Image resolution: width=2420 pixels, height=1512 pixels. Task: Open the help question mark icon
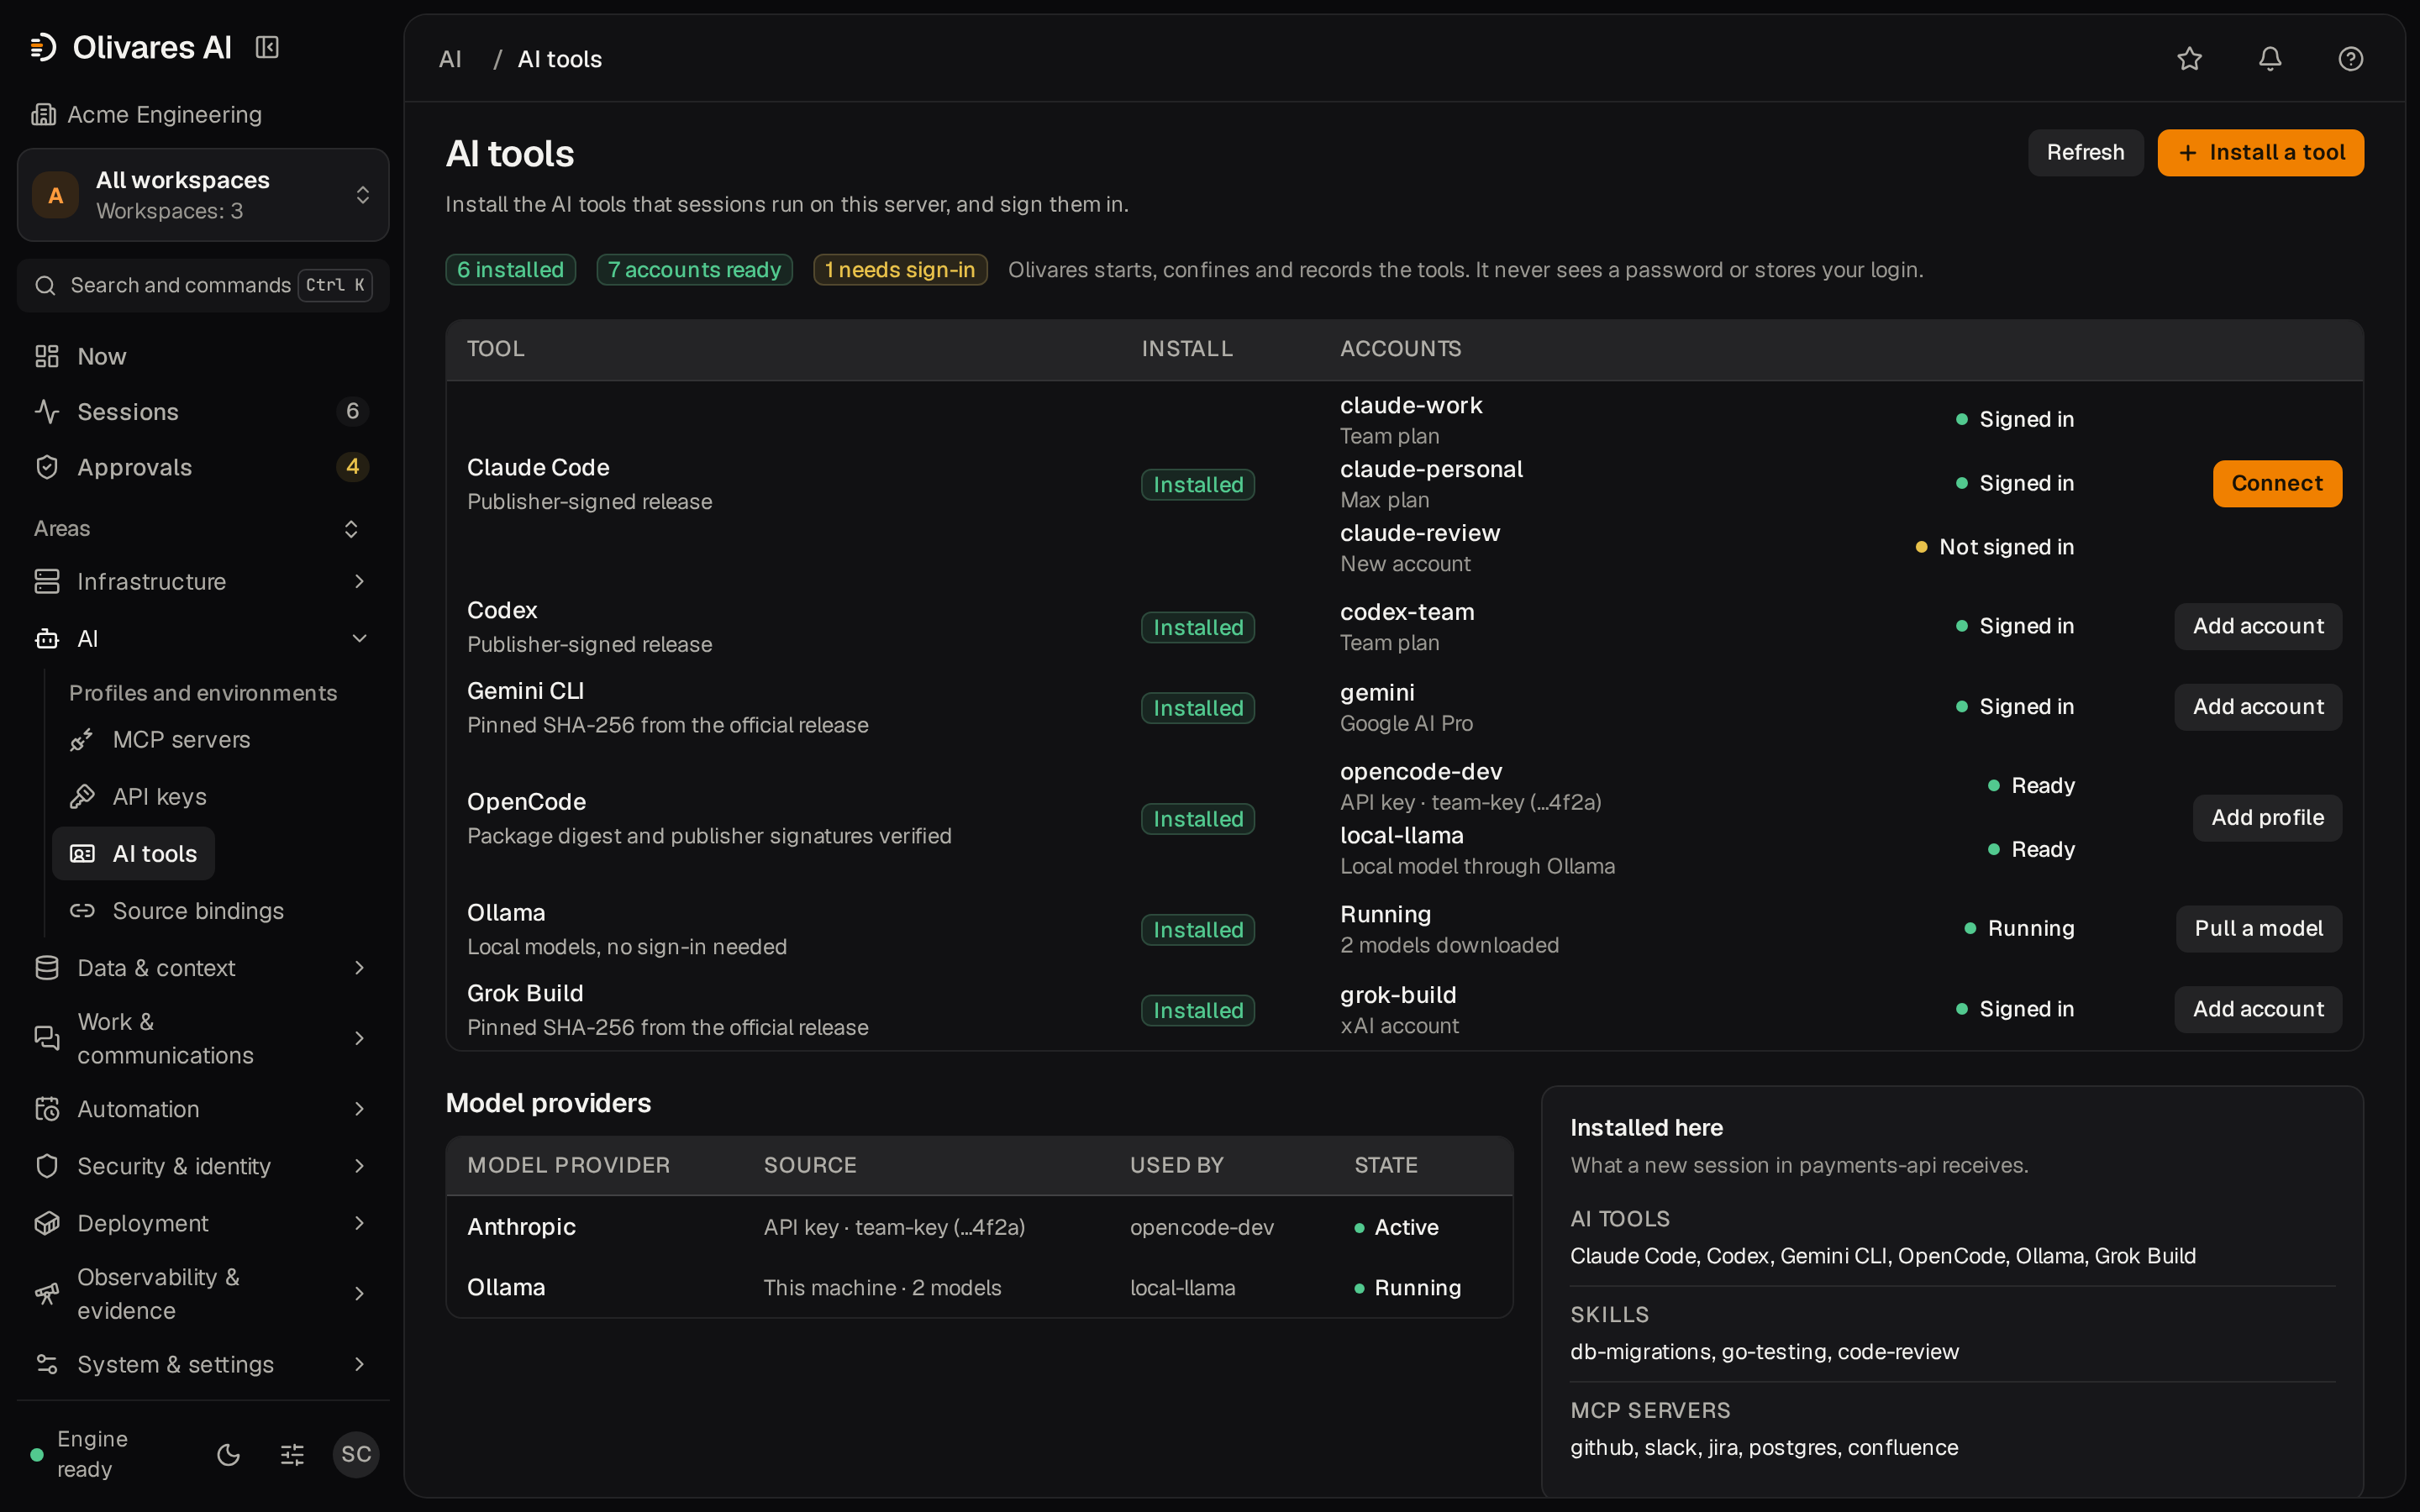(2350, 59)
